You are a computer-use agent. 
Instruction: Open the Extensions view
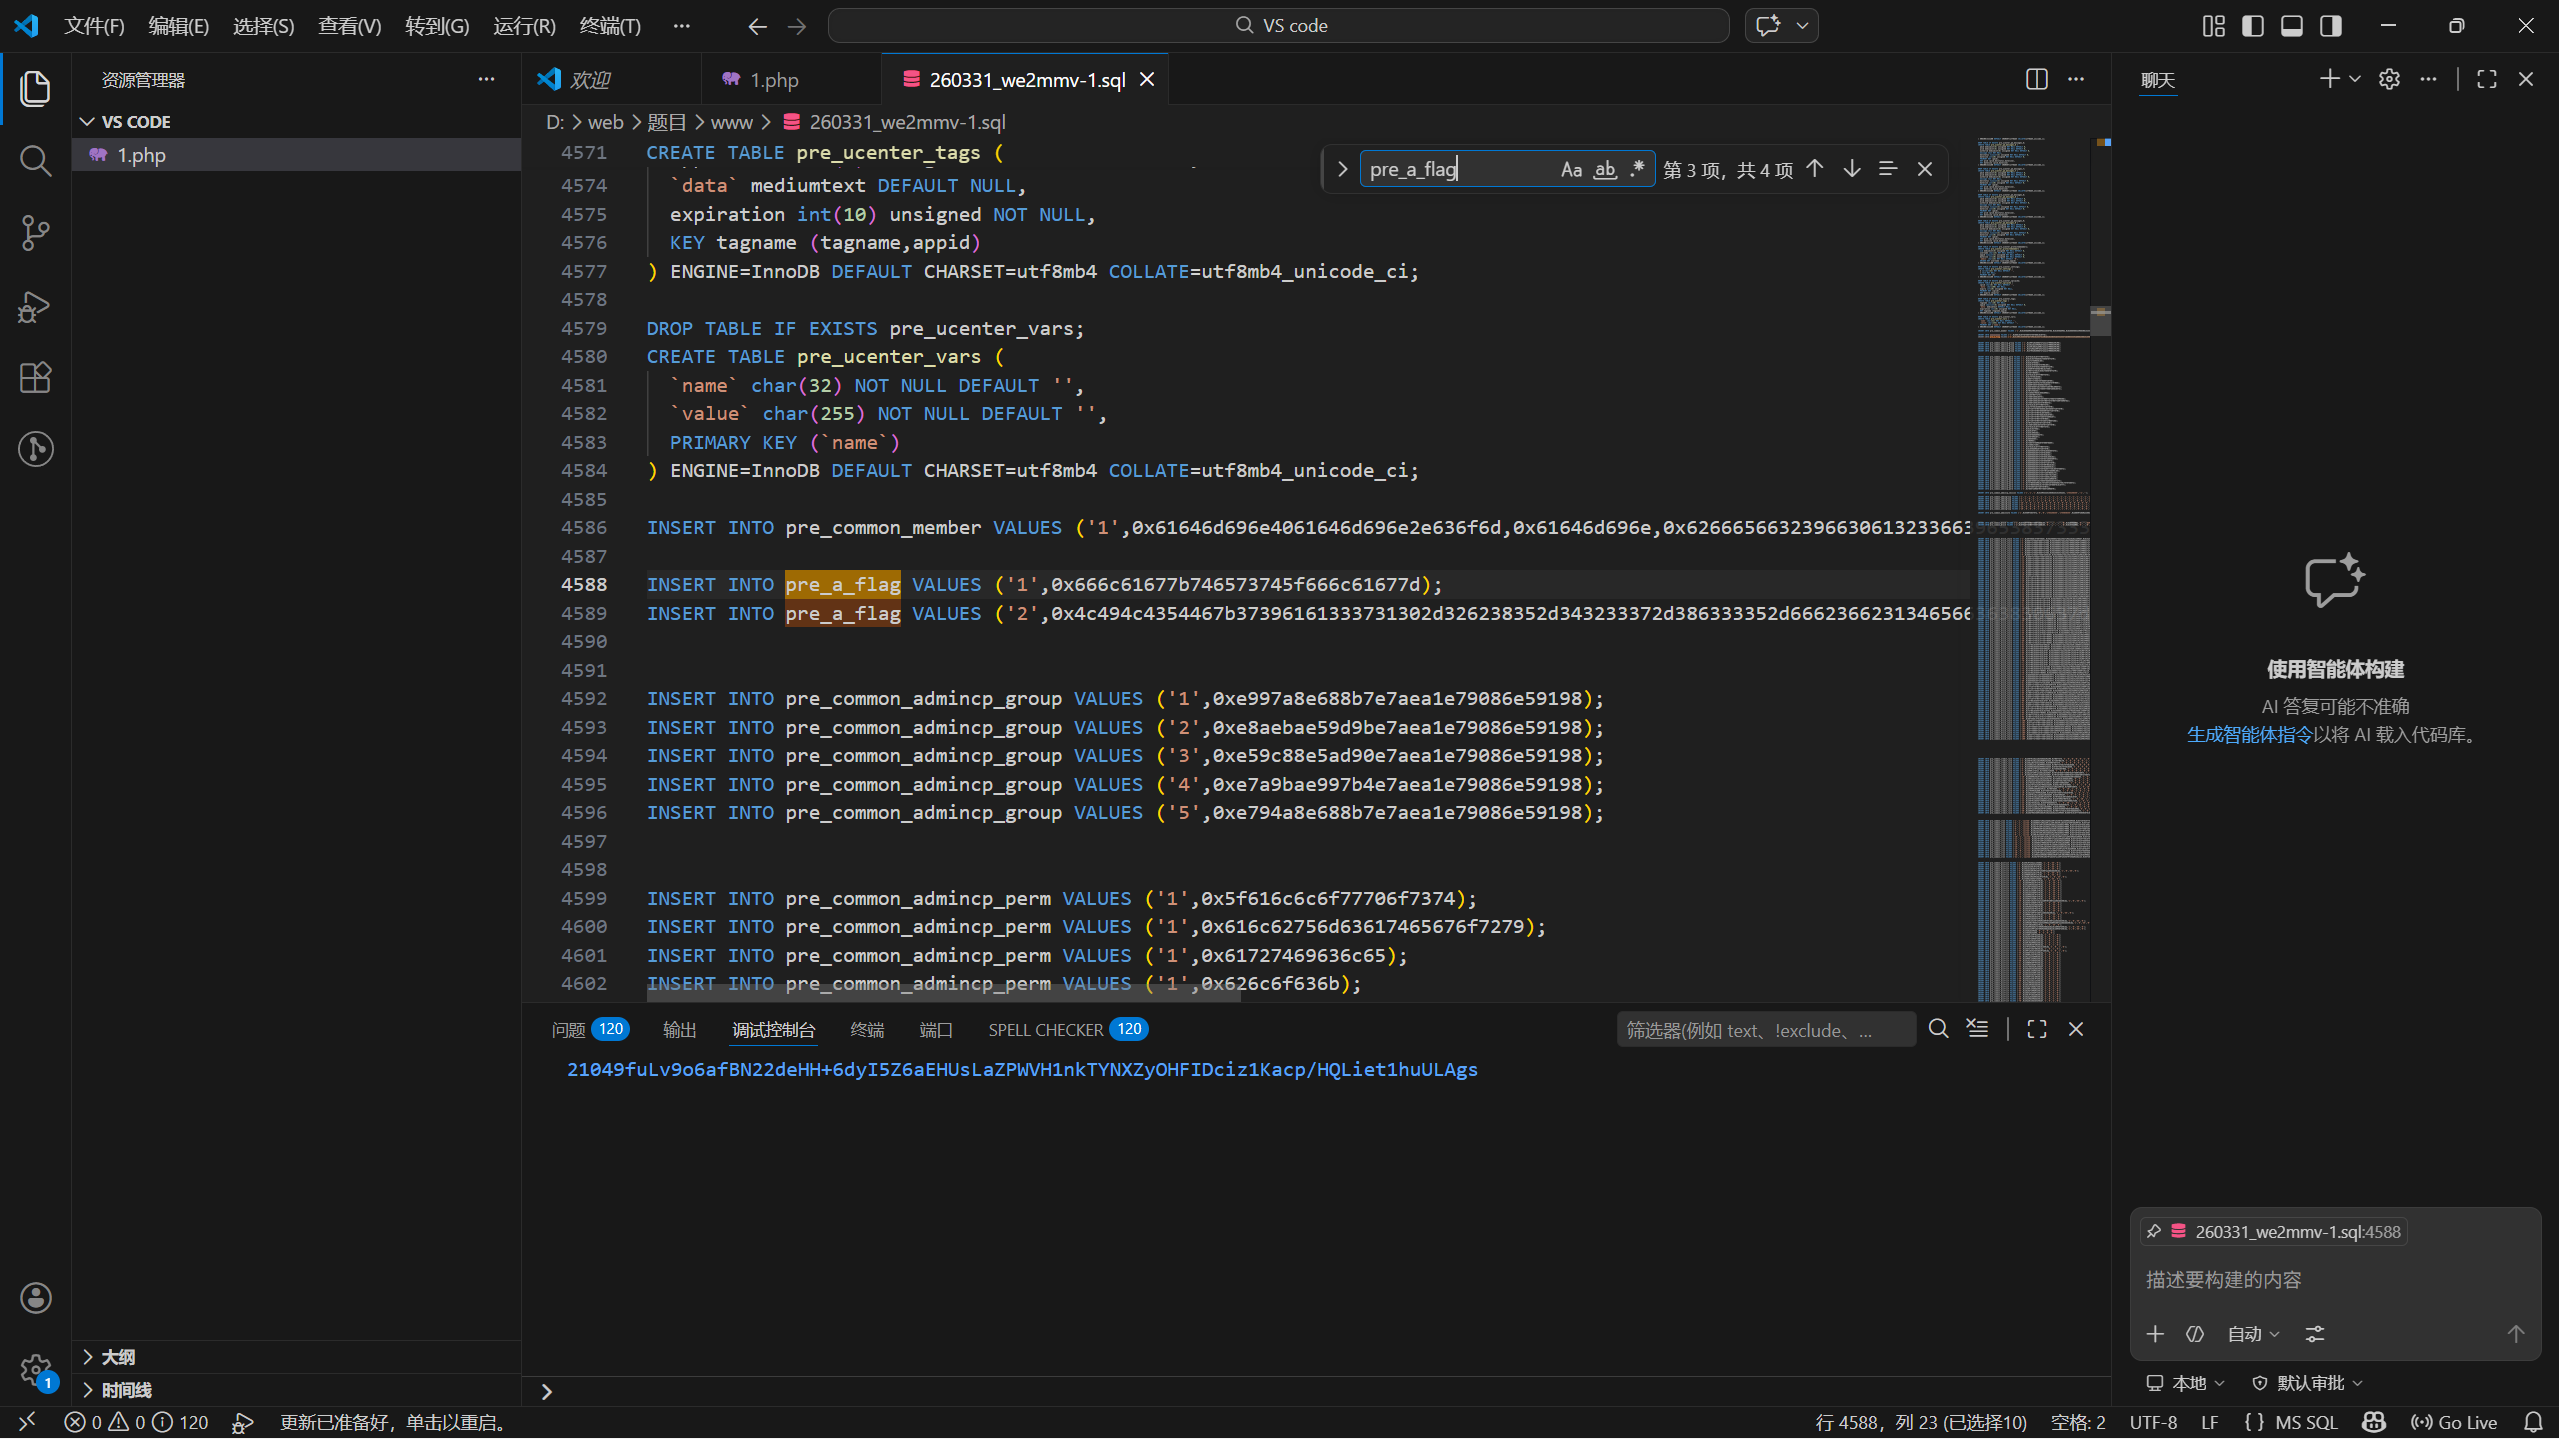pyautogui.click(x=35, y=378)
